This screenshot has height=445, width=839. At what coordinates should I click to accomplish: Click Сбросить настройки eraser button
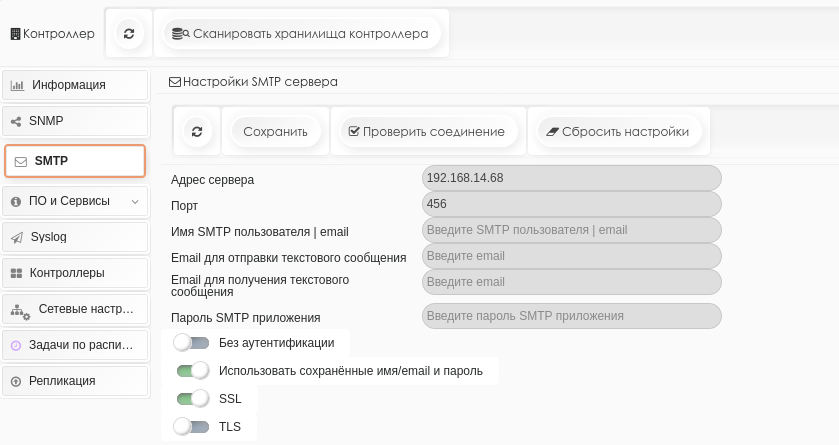(x=619, y=132)
